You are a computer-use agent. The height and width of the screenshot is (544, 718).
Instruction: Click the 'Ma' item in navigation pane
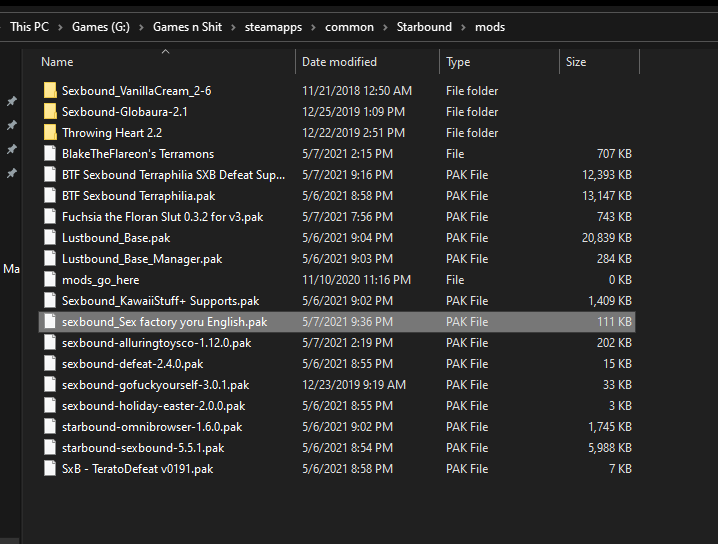11,269
